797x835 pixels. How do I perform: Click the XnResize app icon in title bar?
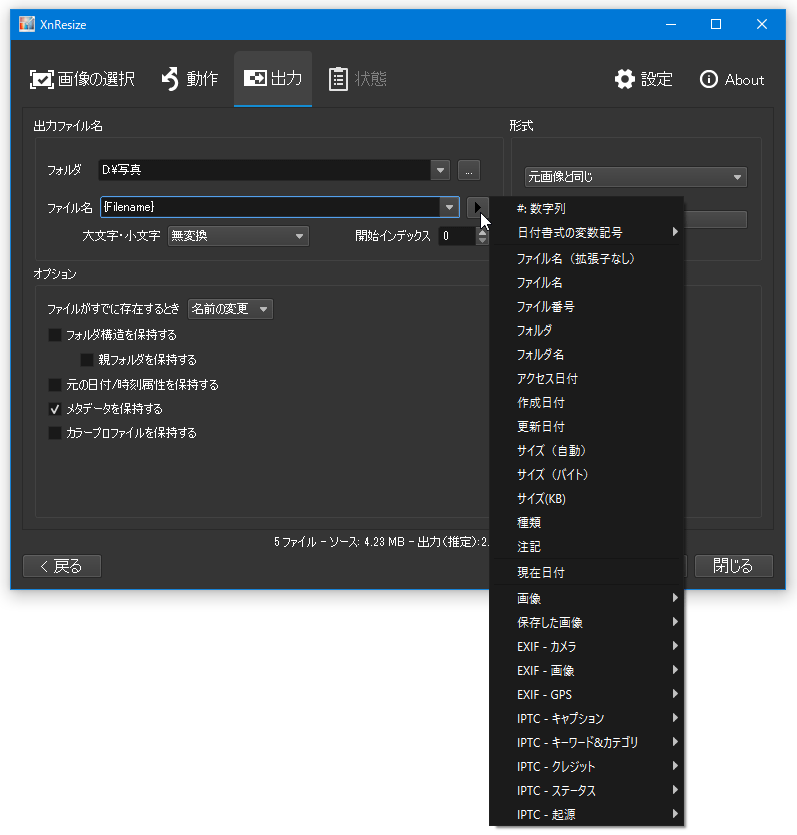(x=27, y=24)
